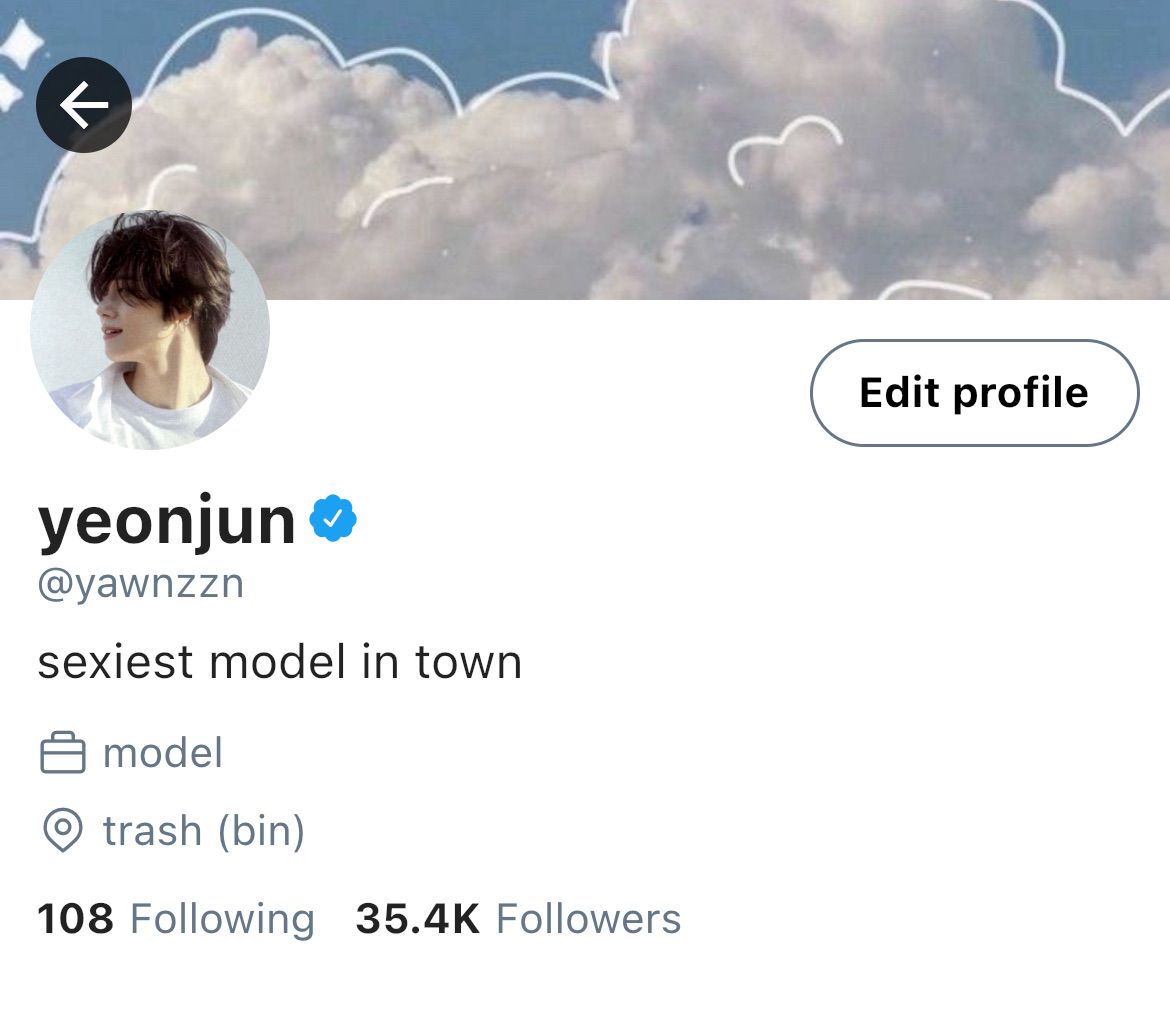Open the Edit profile button

(975, 393)
